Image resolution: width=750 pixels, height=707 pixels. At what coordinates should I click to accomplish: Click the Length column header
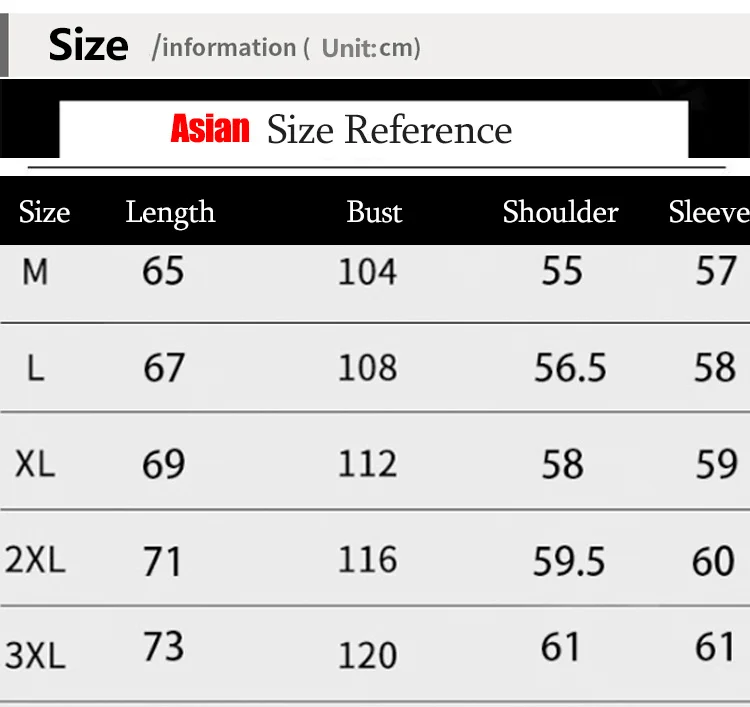pos(170,213)
